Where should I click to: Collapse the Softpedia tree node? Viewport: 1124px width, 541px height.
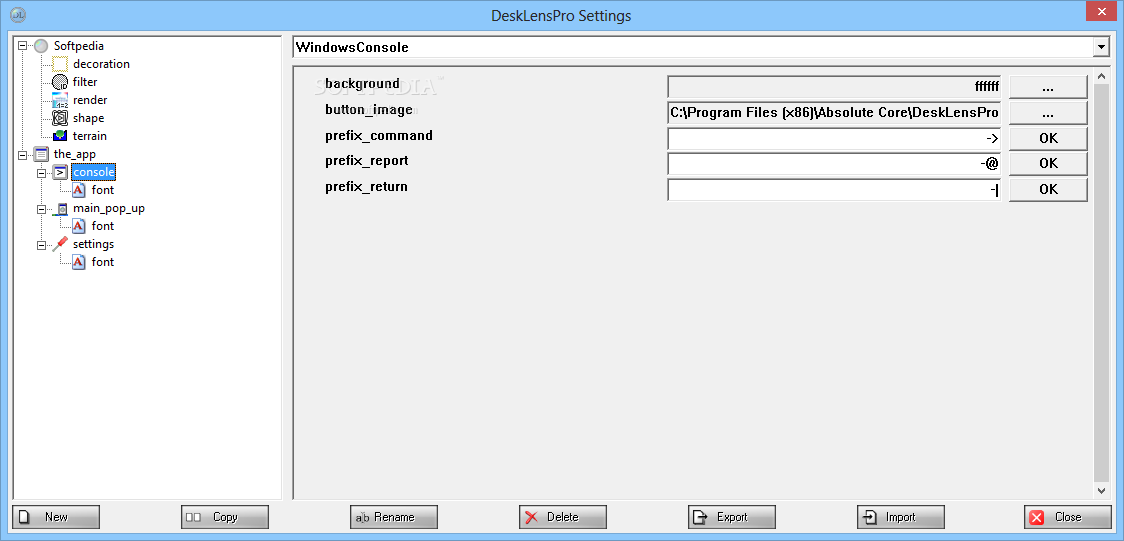(23, 46)
